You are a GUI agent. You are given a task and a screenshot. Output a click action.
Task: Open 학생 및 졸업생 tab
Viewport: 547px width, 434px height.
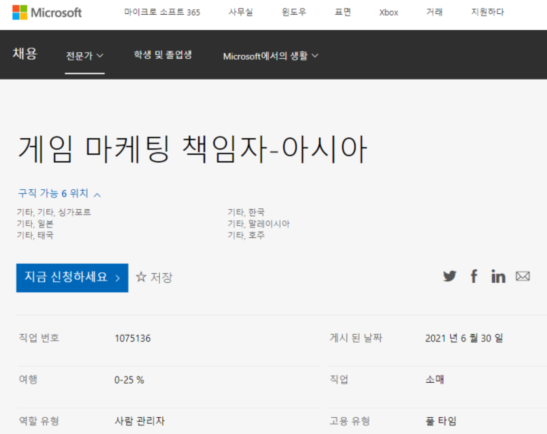163,55
